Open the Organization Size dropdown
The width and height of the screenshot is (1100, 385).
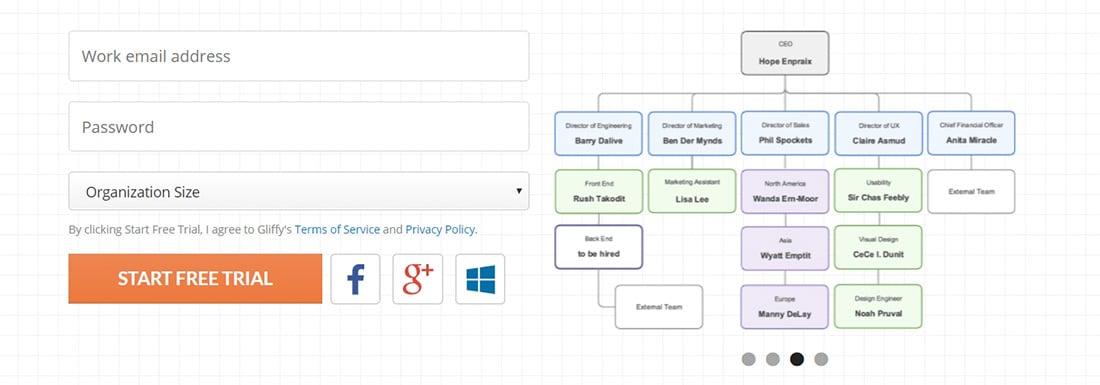coord(299,191)
